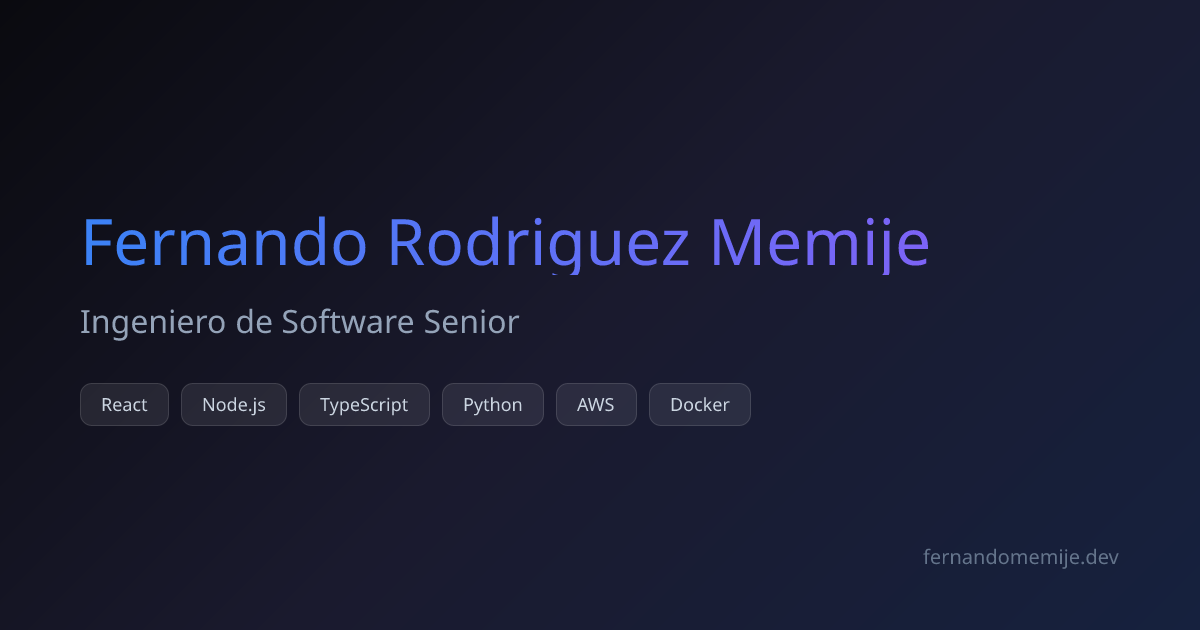Select the Node.js tag
This screenshot has width=1200, height=630.
[x=234, y=405]
